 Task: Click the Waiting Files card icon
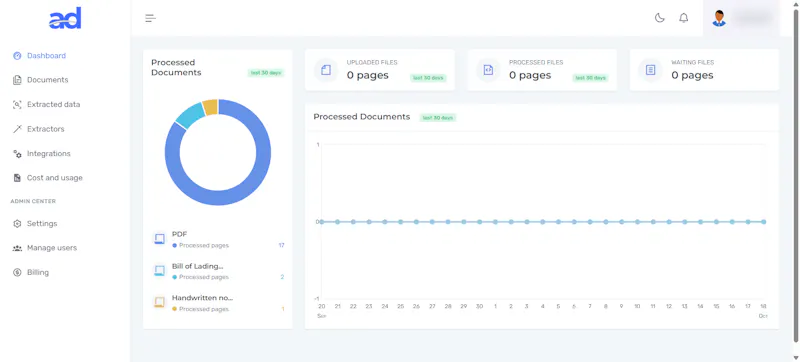(x=651, y=70)
